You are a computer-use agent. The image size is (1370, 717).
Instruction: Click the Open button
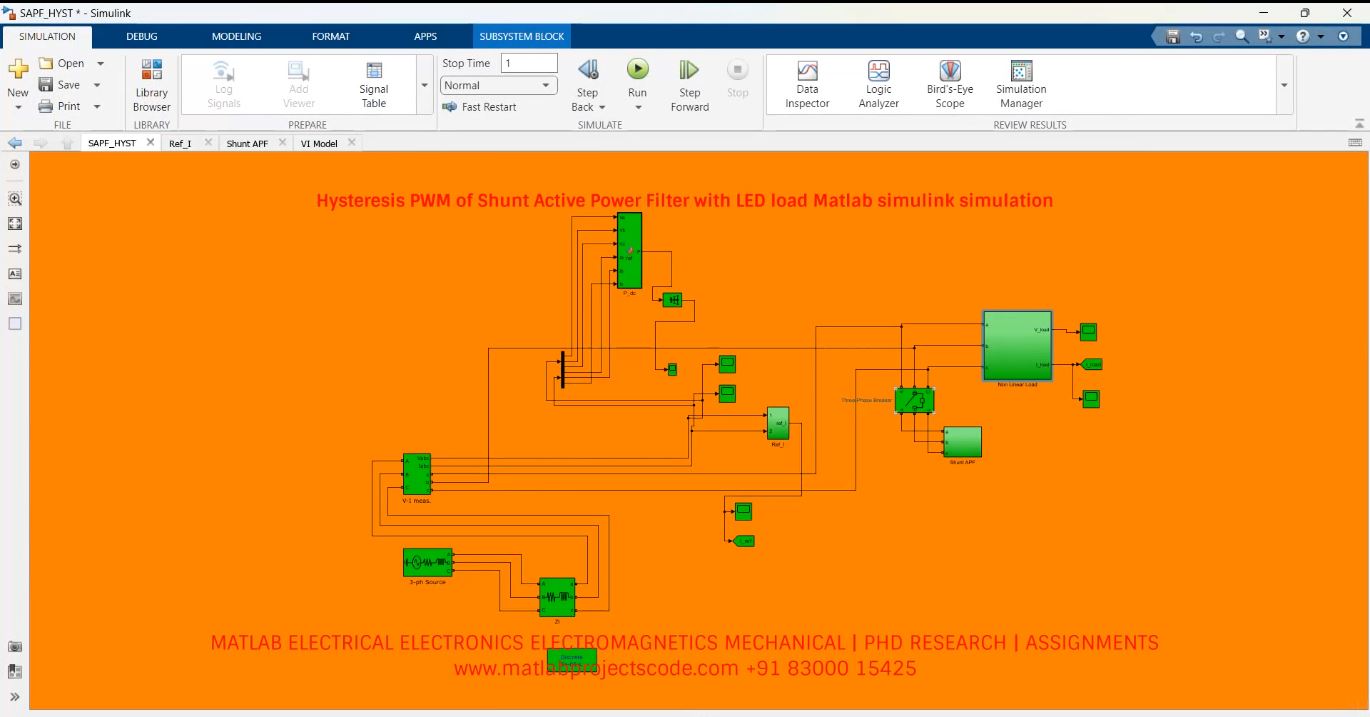click(69, 62)
